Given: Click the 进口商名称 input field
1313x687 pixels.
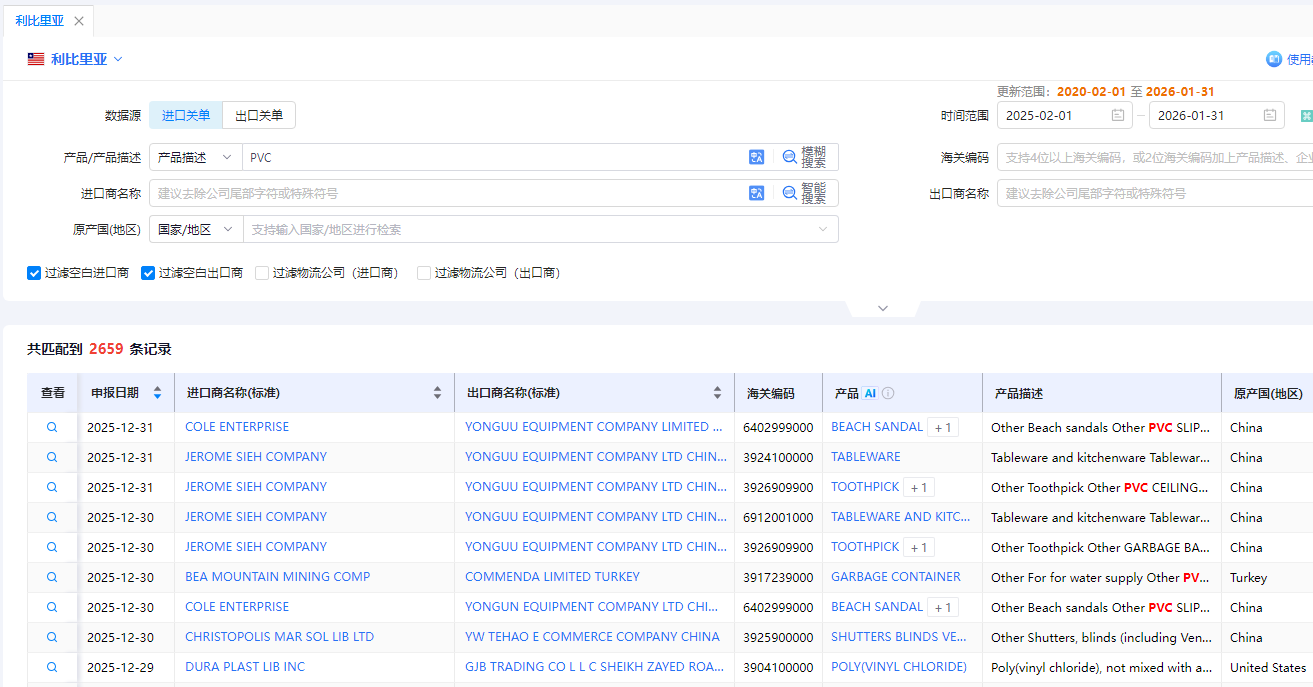Looking at the screenshot, I should [x=445, y=193].
